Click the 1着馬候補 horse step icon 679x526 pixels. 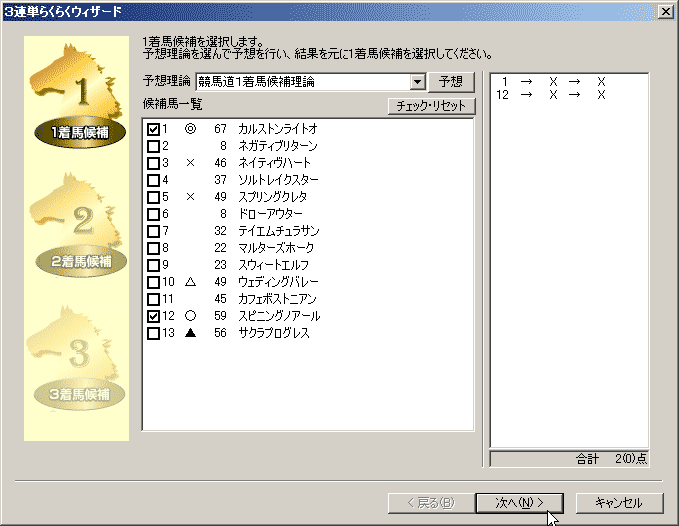80,95
